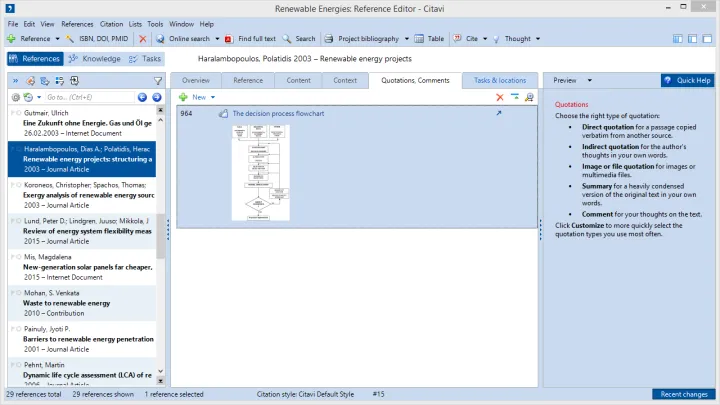This screenshot has height=405, width=720.
Task: Switch to the Tasks & locations tab
Action: (499, 80)
